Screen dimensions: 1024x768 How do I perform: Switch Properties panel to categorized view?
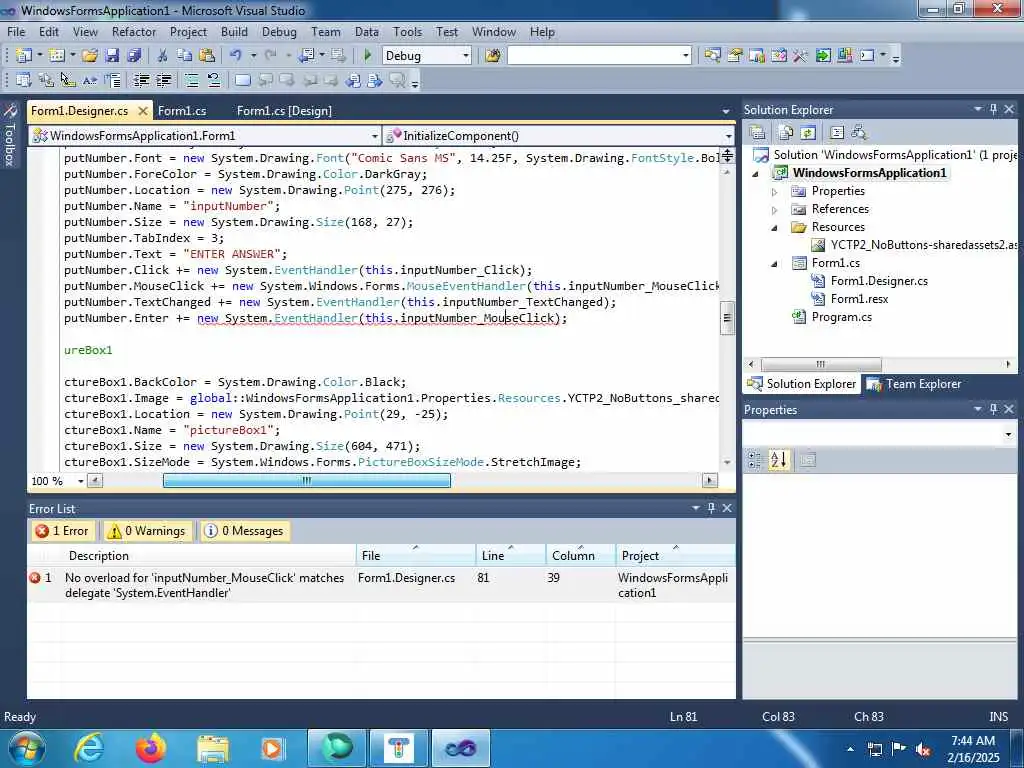pos(755,460)
